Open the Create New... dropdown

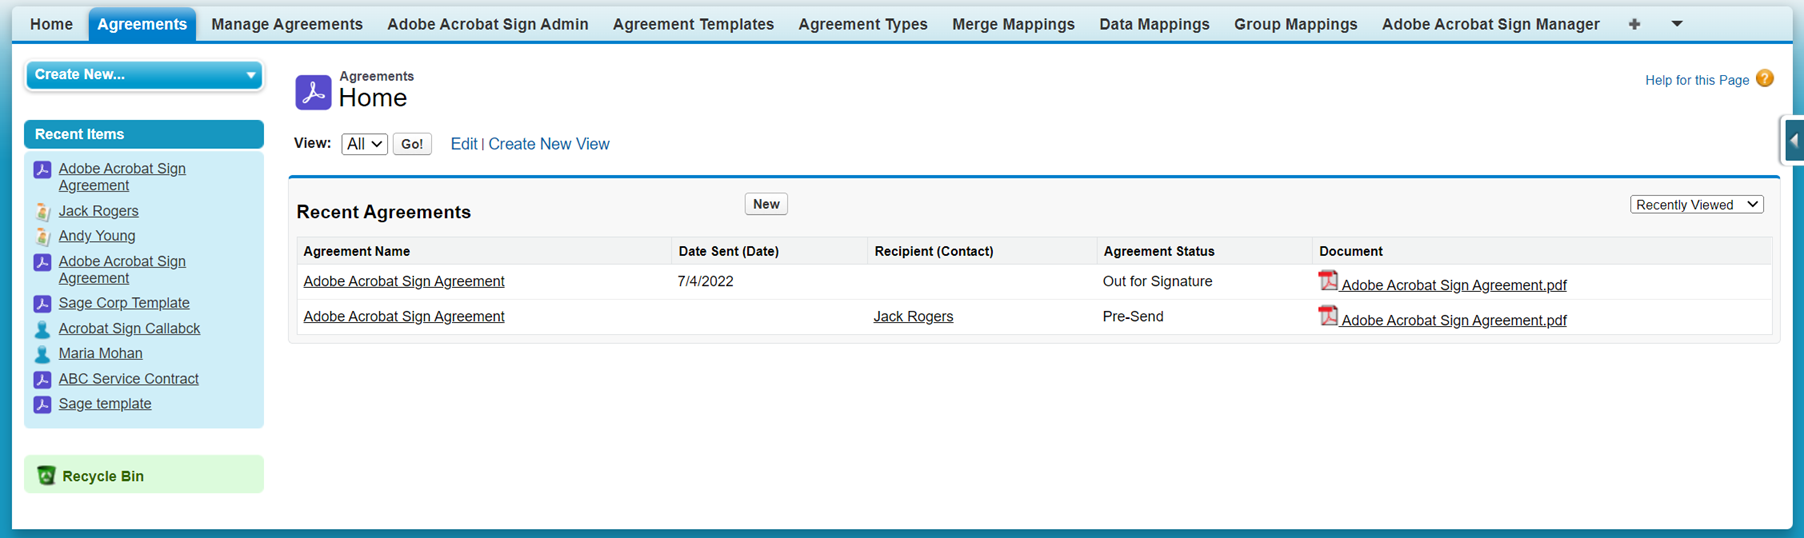coord(144,75)
